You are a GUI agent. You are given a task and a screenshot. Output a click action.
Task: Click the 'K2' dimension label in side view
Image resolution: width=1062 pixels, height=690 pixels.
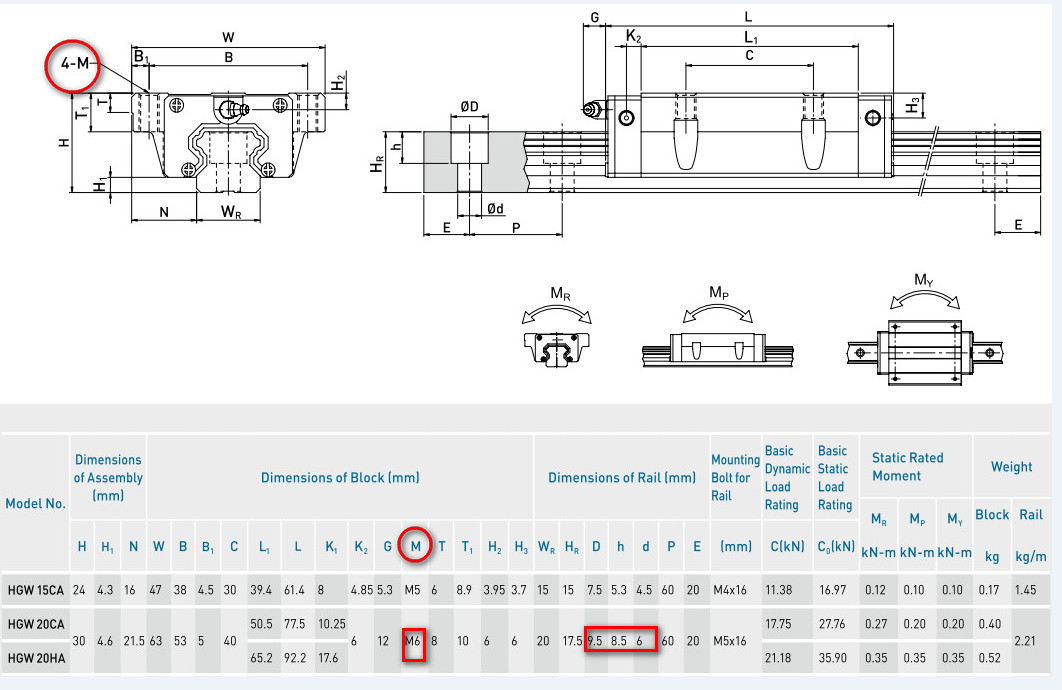pyautogui.click(x=633, y=36)
